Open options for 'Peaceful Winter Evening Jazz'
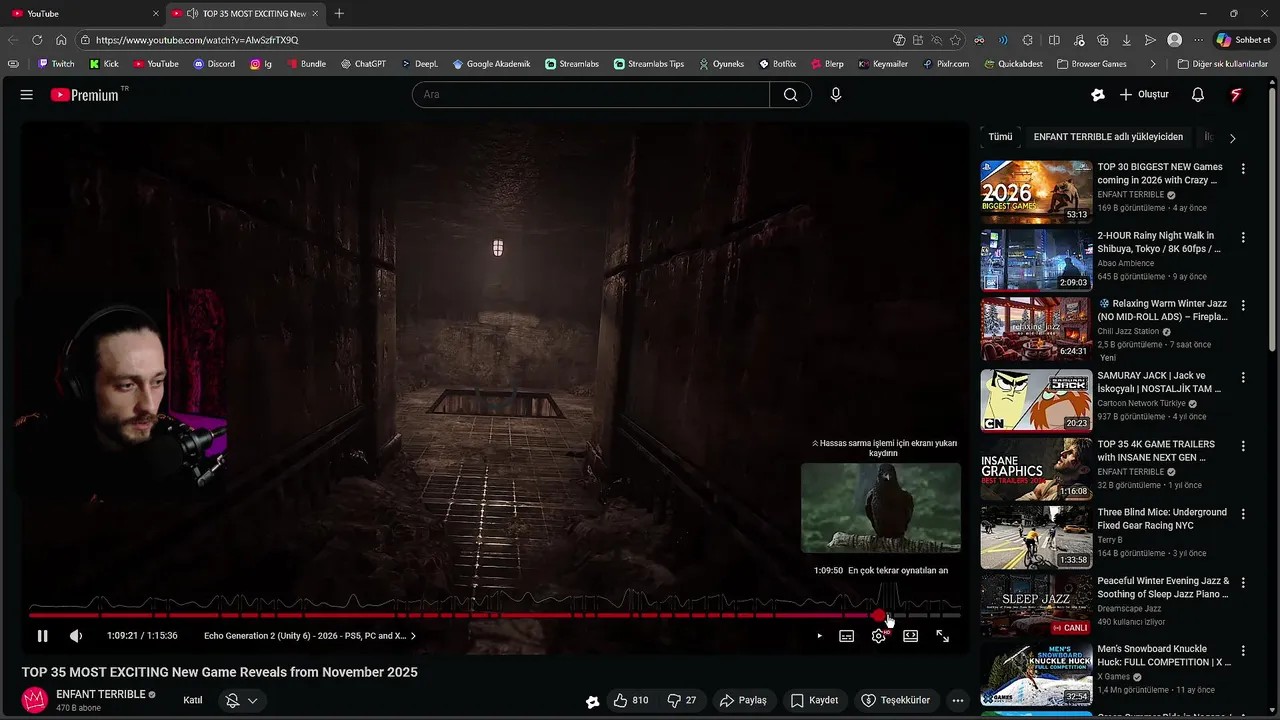The image size is (1280, 720). pyautogui.click(x=1243, y=583)
